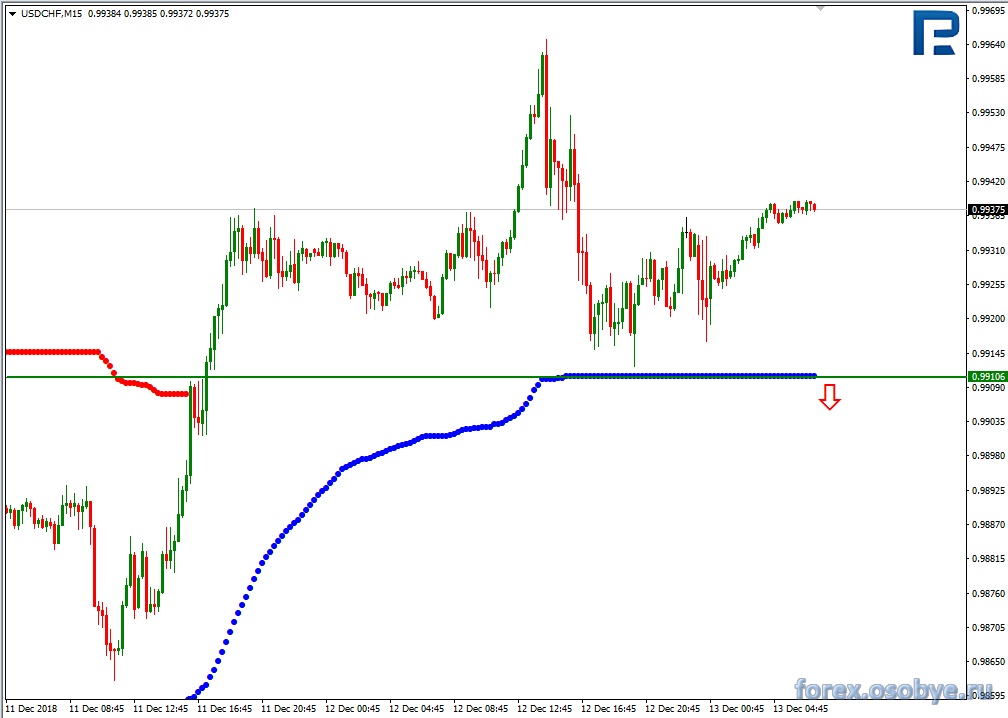Click the chart shift triangle marker at top
The image size is (1008, 718).
(x=820, y=9)
